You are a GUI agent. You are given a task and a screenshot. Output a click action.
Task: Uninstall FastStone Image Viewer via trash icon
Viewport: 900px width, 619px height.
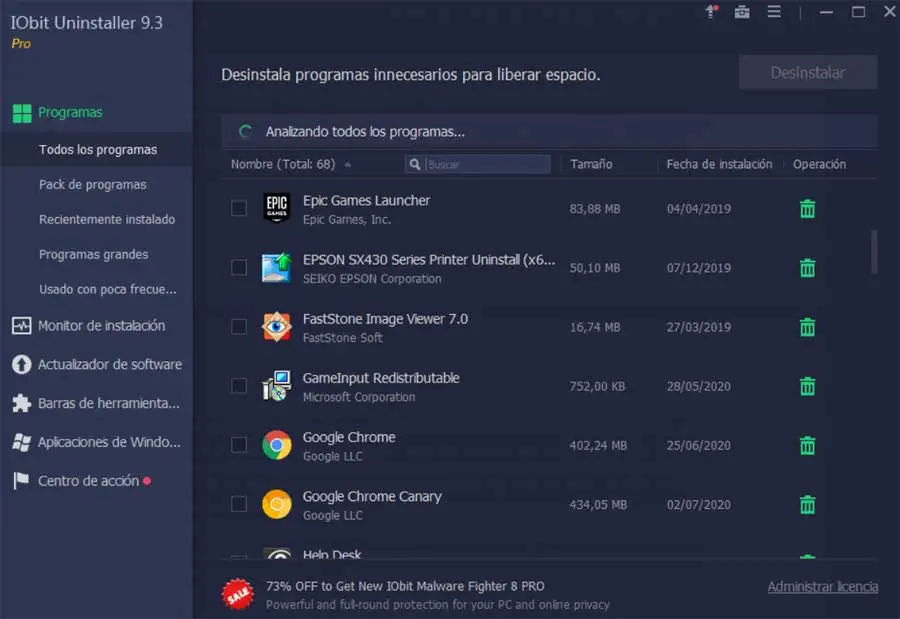tap(808, 327)
